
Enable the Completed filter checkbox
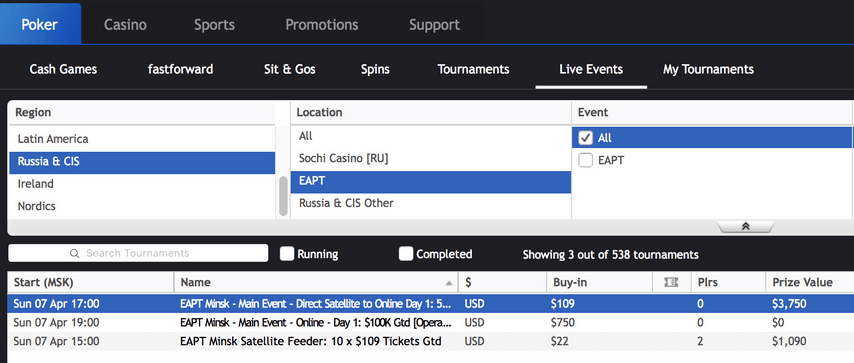tap(406, 253)
